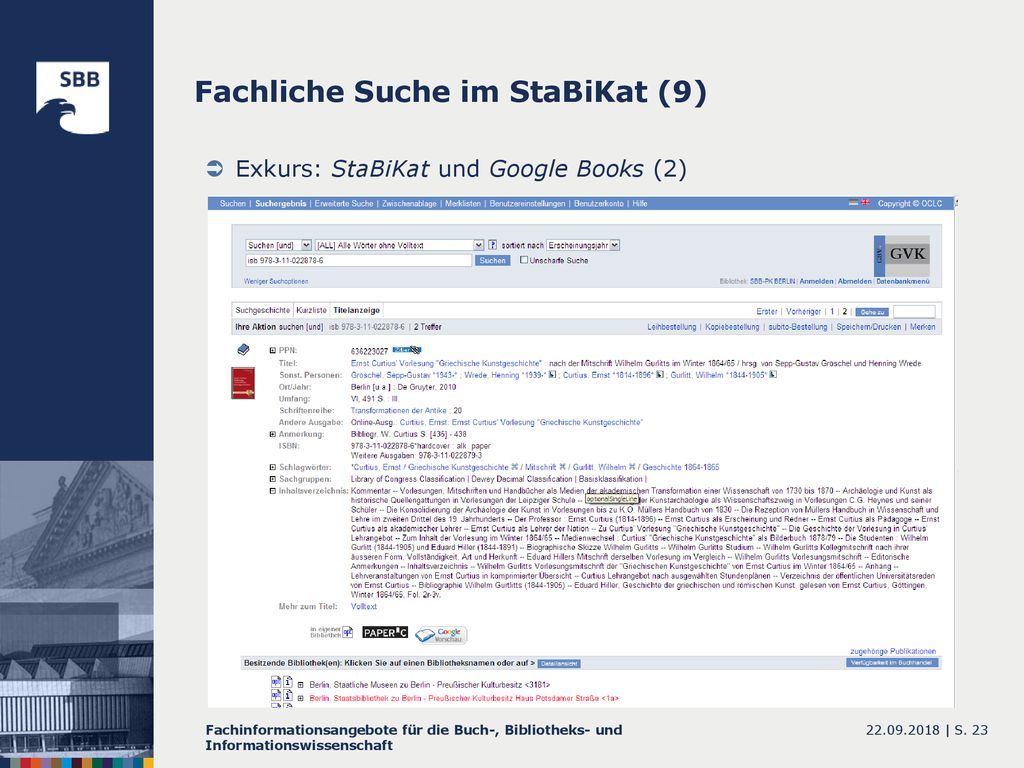The image size is (1024, 768).
Task: Open the Suchen menu item
Action: [232, 204]
